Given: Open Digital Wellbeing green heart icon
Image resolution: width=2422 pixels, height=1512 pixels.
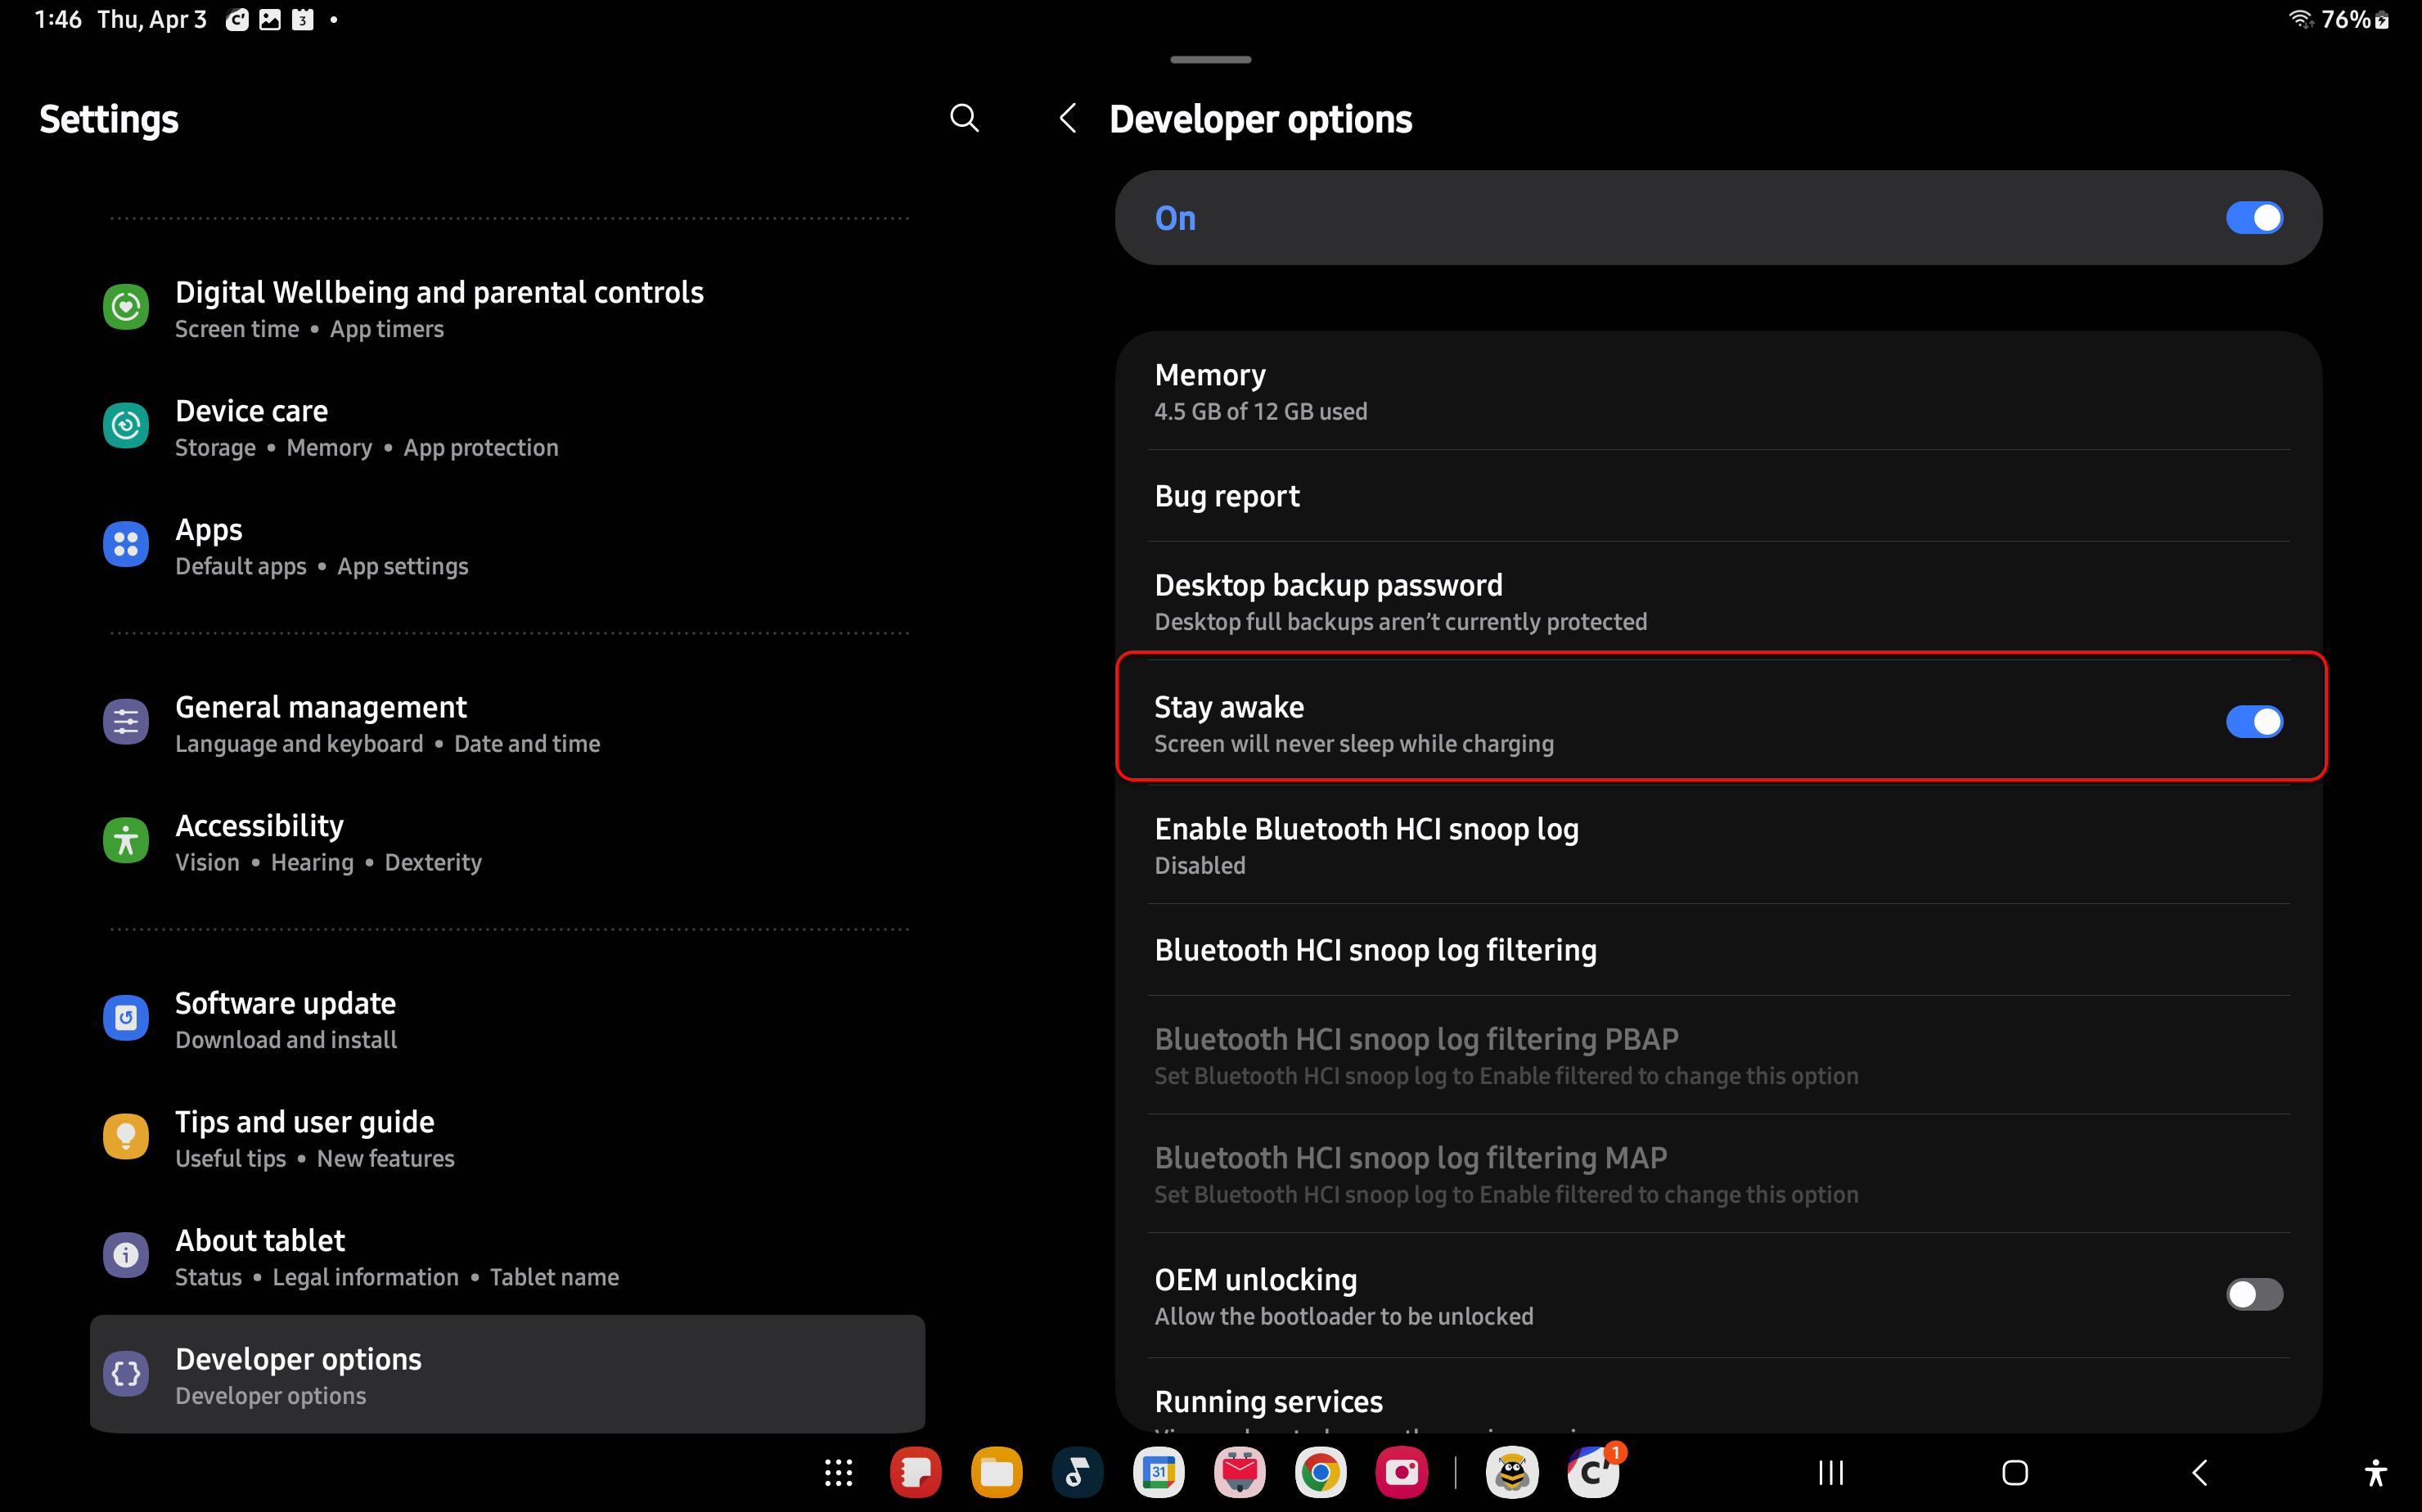Looking at the screenshot, I should tap(126, 307).
